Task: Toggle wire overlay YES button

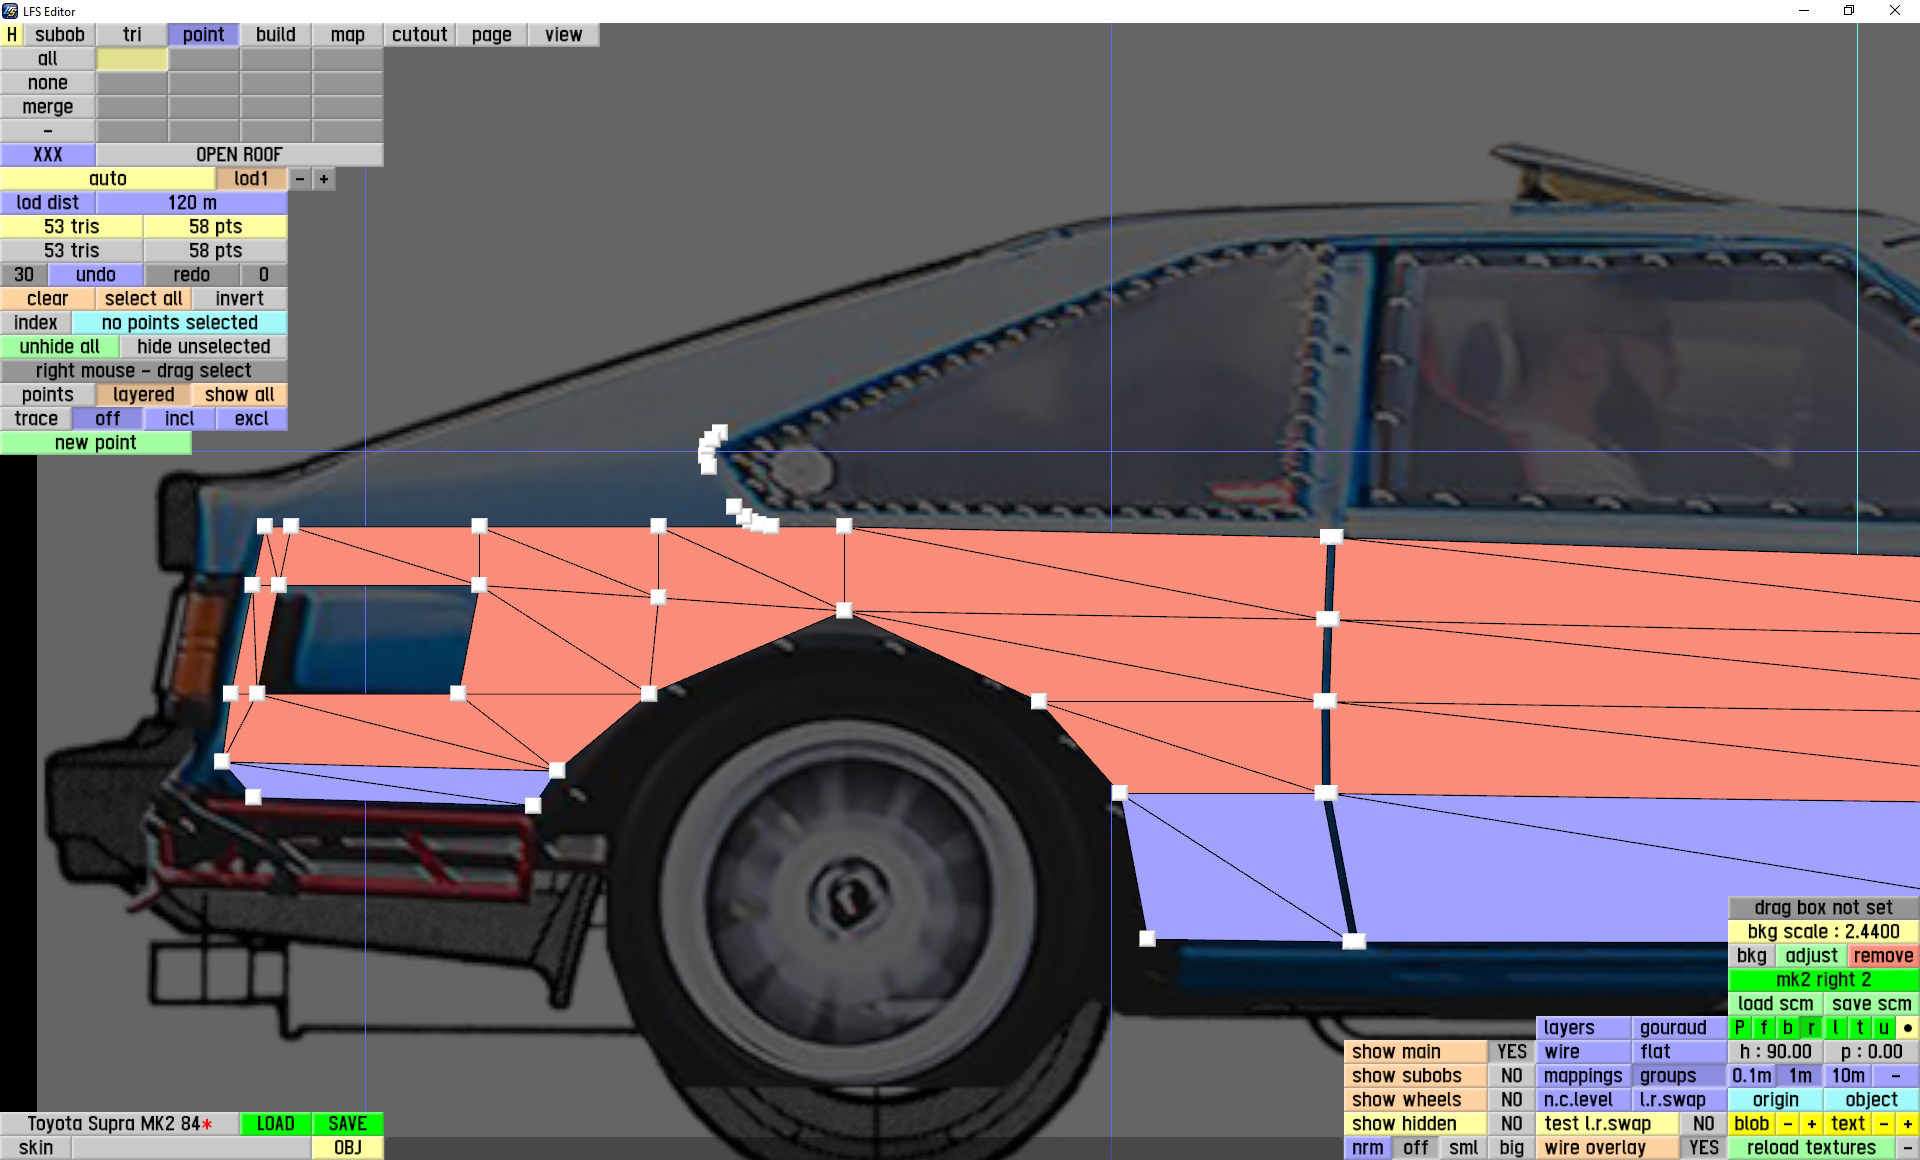Action: [1703, 1147]
